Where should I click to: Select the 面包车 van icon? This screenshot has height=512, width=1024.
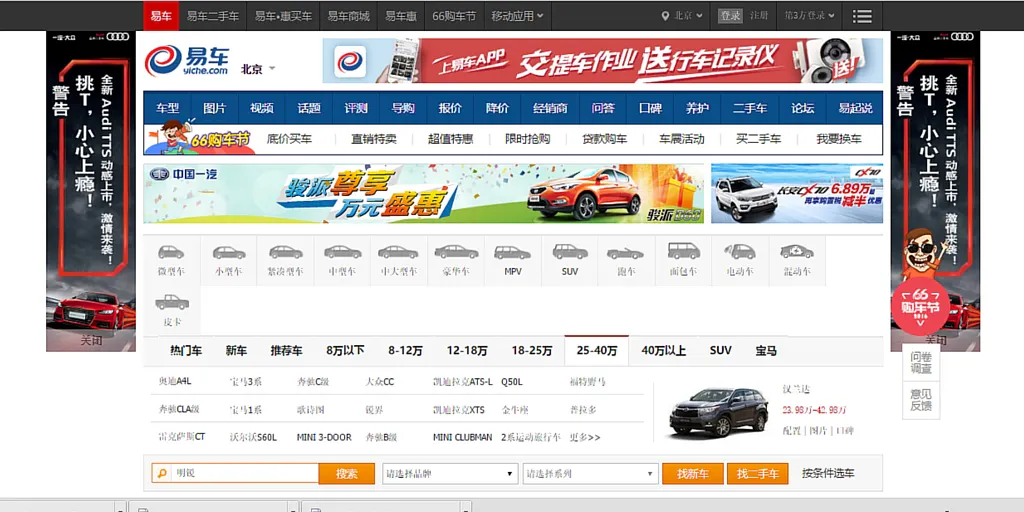point(684,251)
